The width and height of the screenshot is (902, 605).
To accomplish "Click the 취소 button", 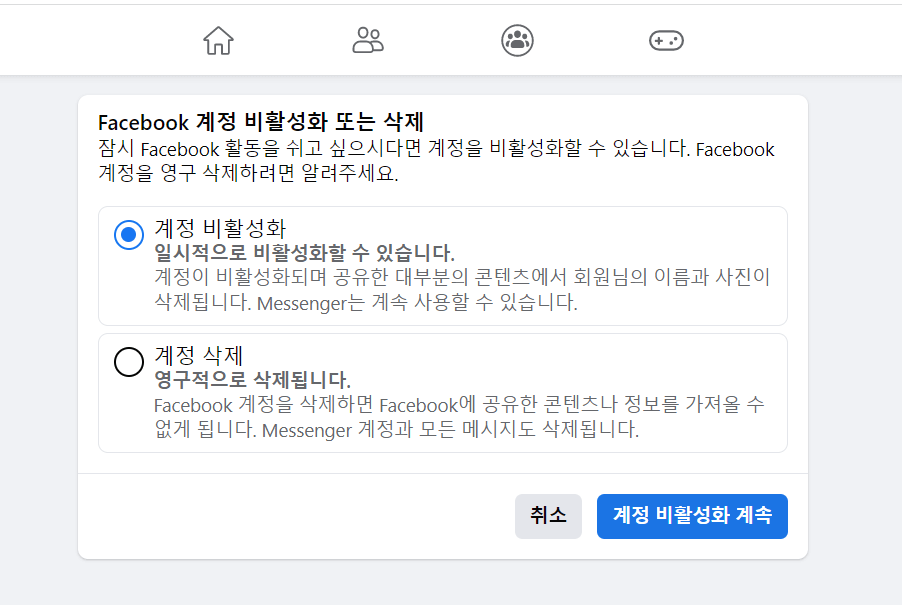I will tap(548, 516).
